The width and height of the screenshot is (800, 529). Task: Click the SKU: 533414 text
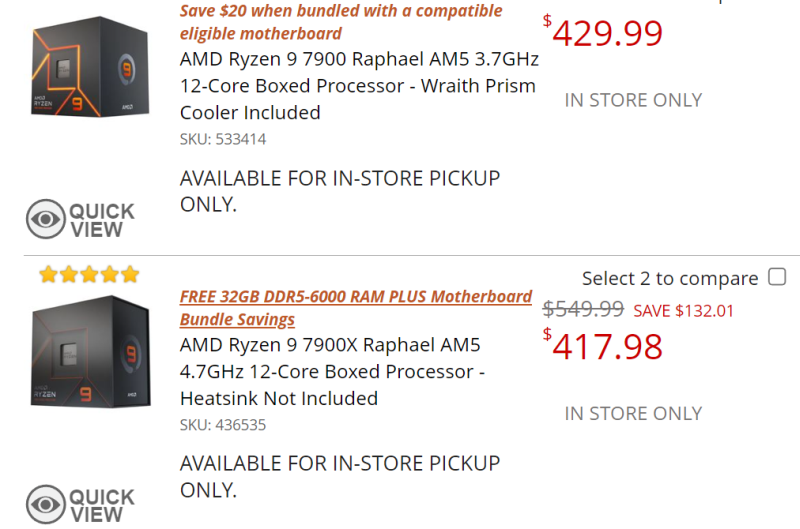(x=222, y=139)
